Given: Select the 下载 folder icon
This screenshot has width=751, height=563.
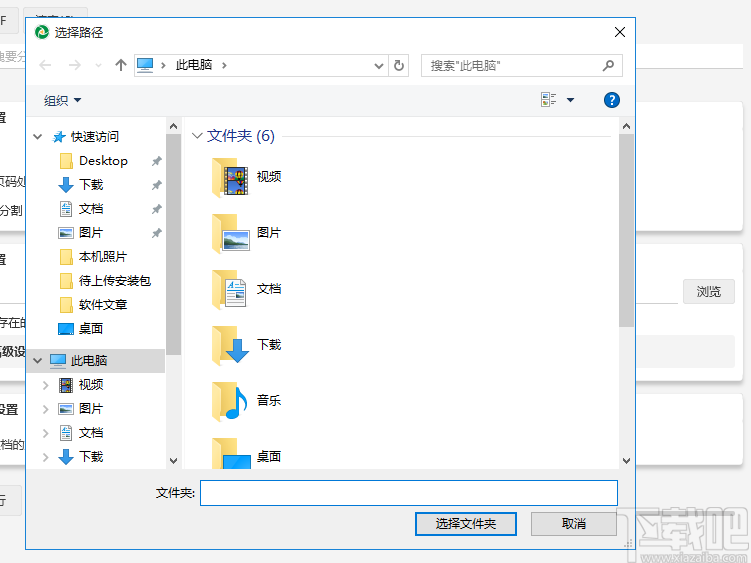Looking at the screenshot, I should [230, 345].
